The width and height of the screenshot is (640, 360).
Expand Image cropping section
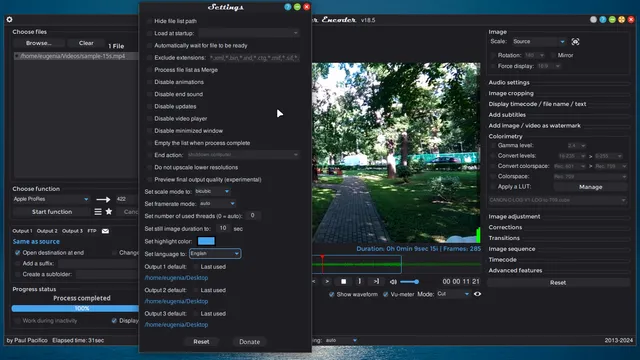point(511,93)
